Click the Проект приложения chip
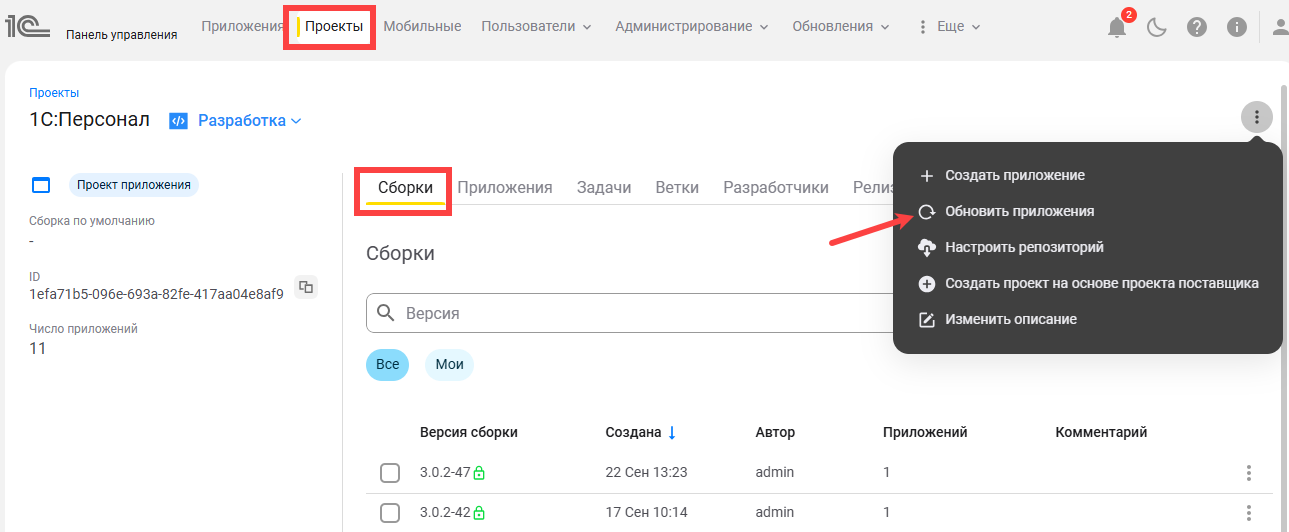This screenshot has width=1289, height=532. click(134, 185)
